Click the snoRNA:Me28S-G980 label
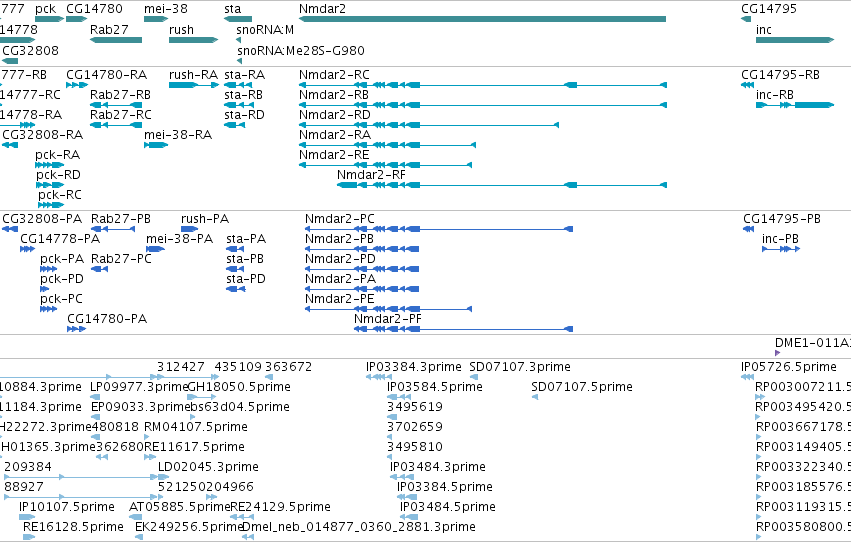Image resolution: width=851 pixels, height=542 pixels. [x=301, y=50]
